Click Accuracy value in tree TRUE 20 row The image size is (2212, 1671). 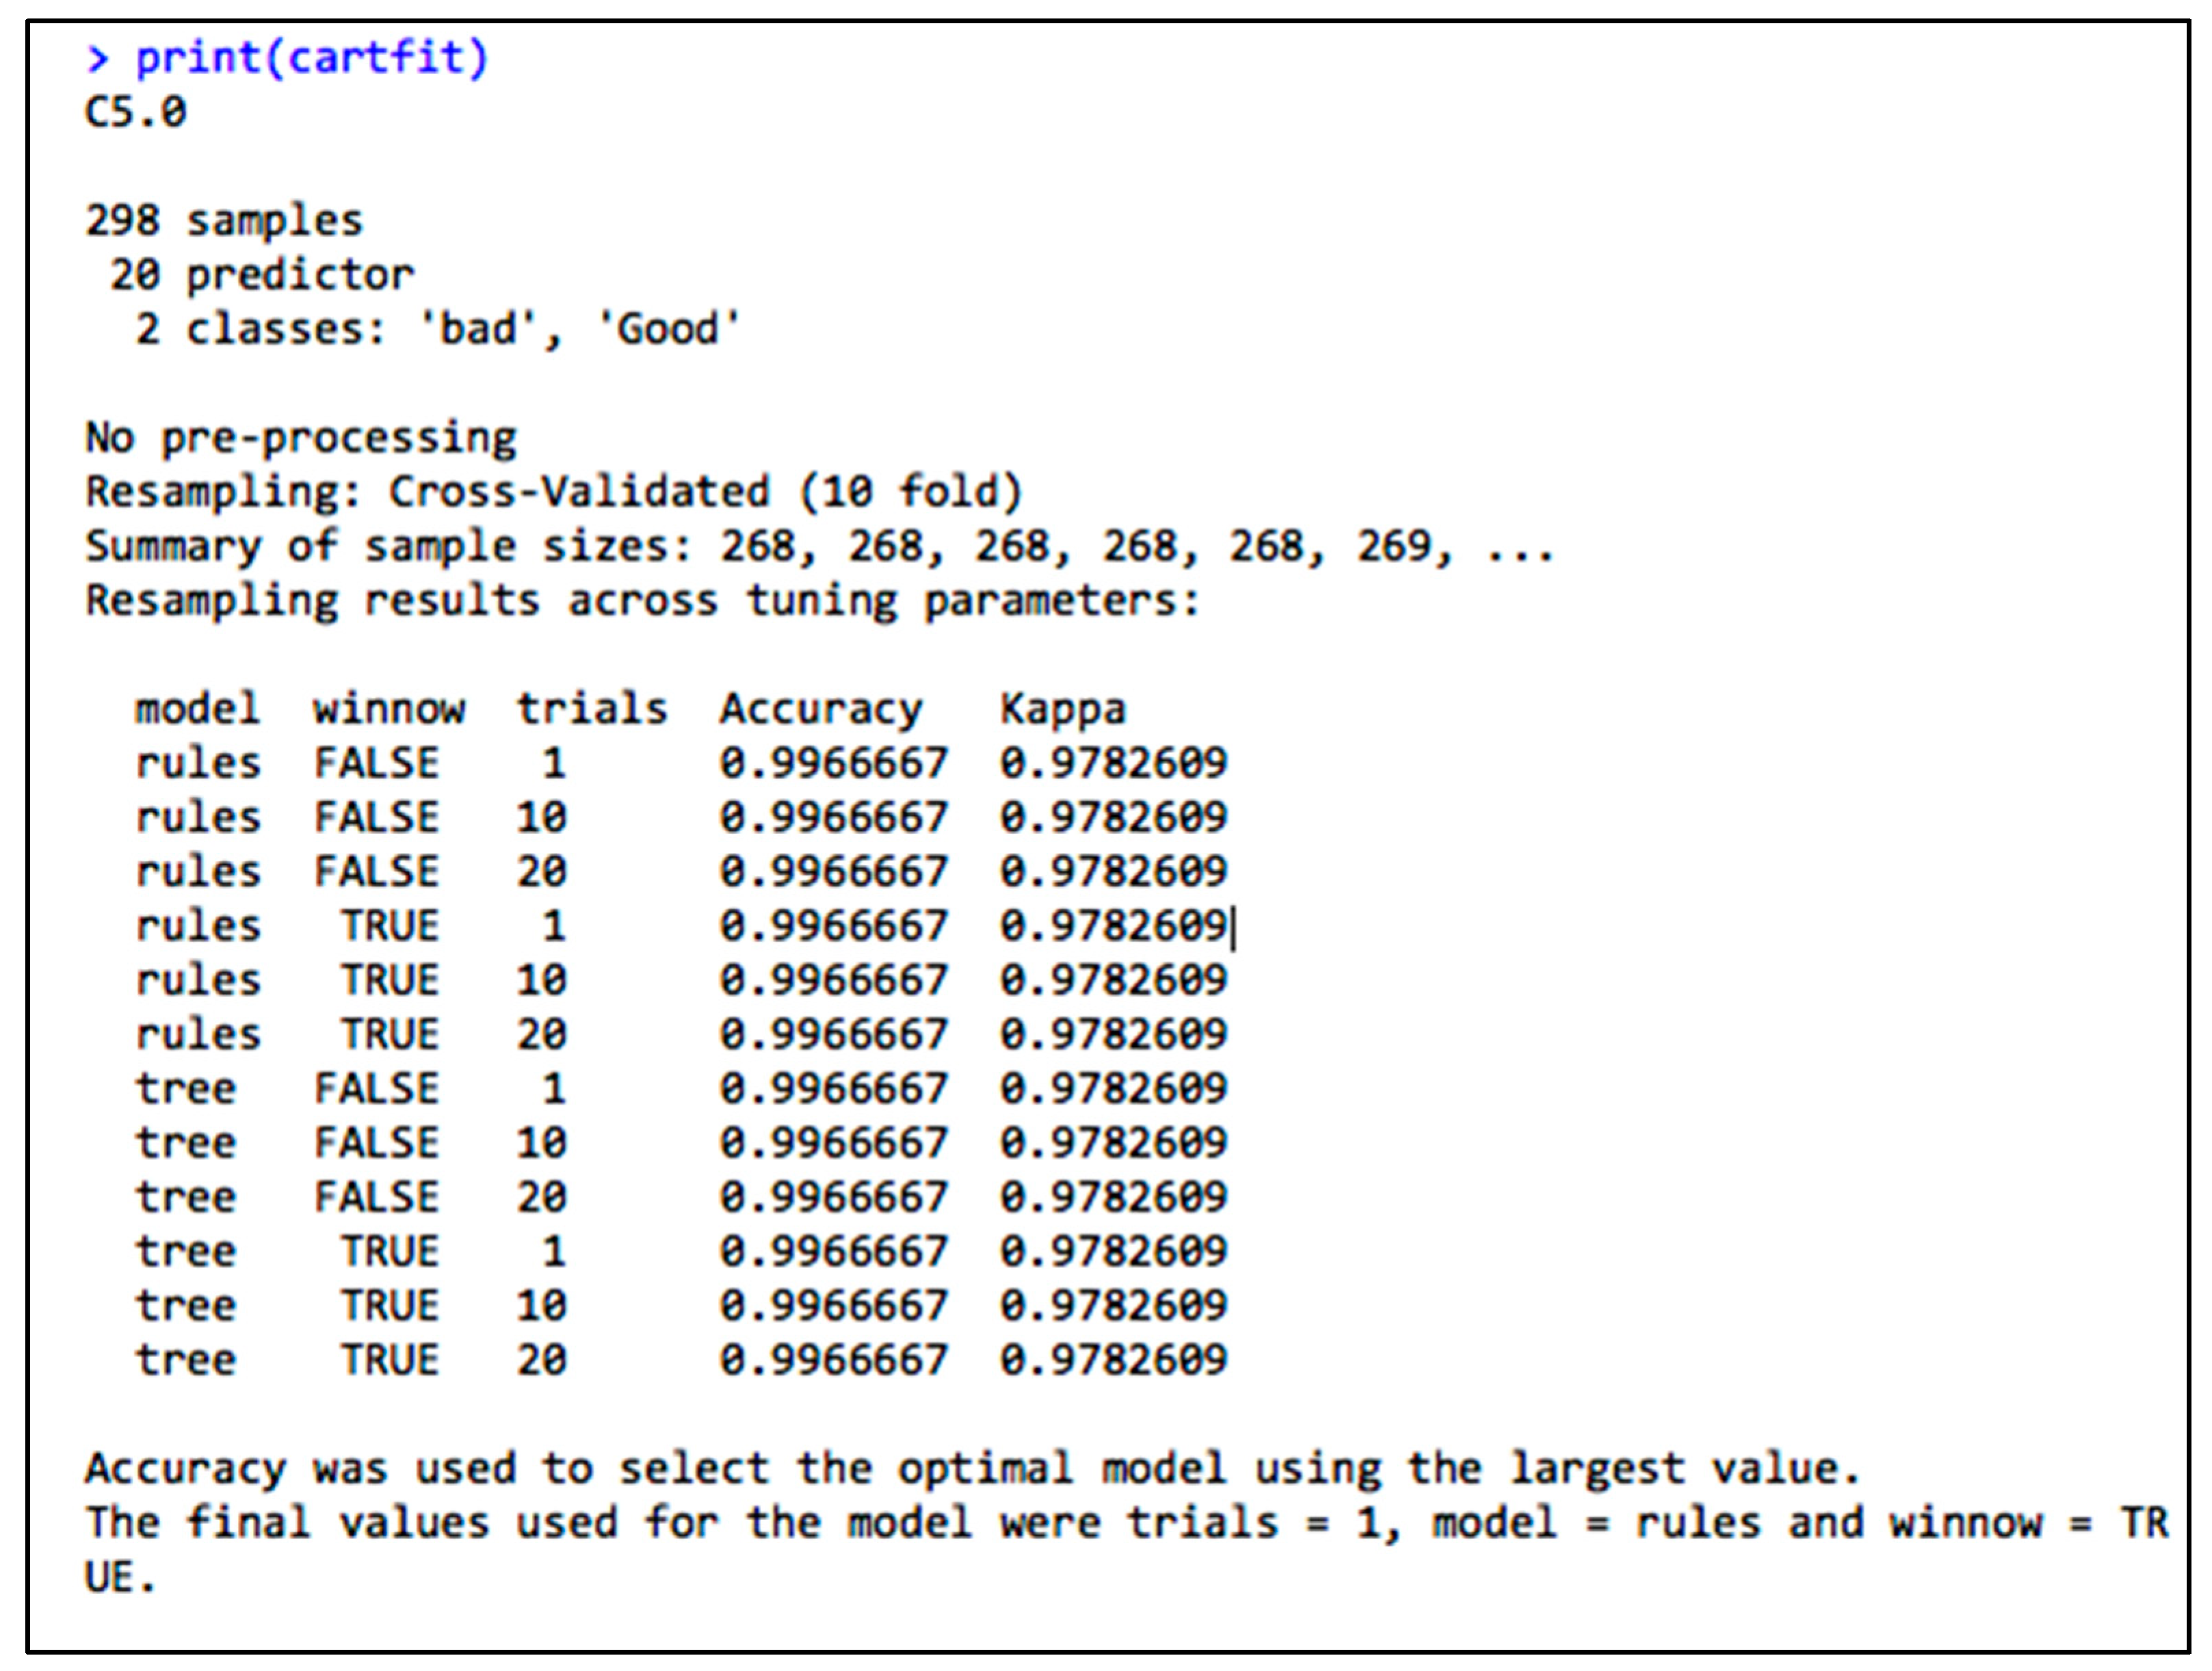(833, 1359)
